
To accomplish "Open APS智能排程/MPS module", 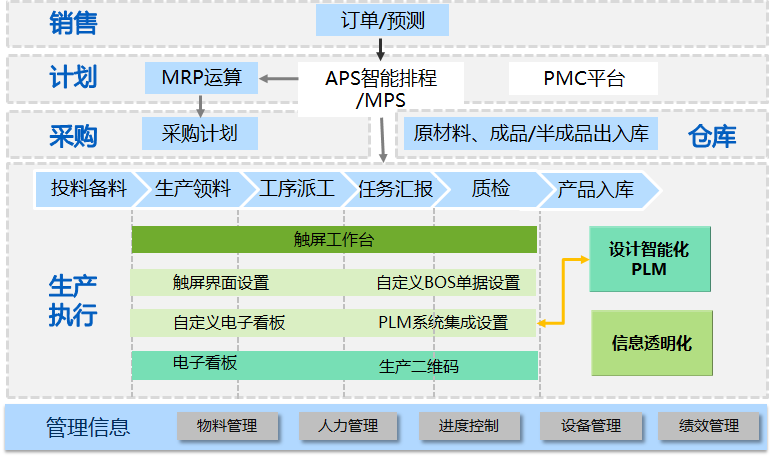I will pyautogui.click(x=381, y=88).
